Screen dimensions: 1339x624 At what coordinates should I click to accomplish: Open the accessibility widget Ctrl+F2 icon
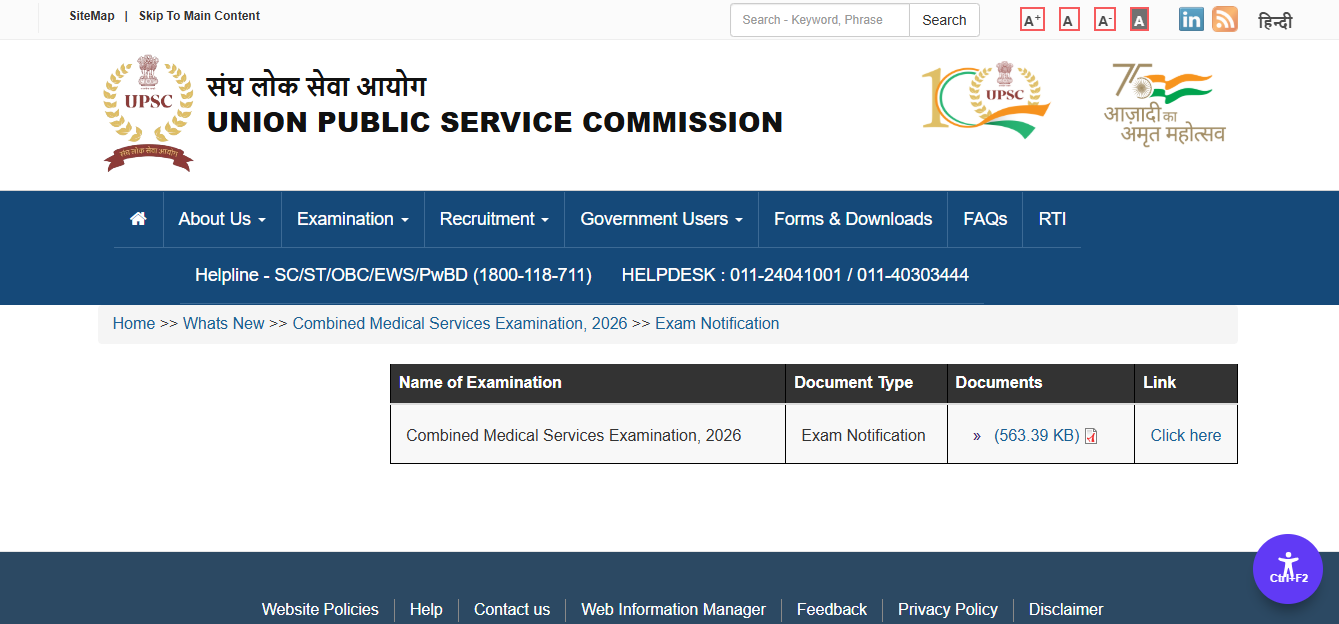tap(1287, 568)
